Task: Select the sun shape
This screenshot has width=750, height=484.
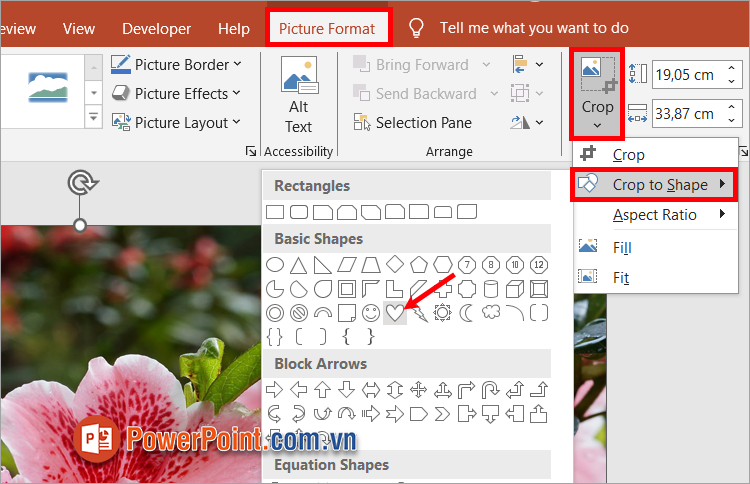Action: tap(442, 313)
